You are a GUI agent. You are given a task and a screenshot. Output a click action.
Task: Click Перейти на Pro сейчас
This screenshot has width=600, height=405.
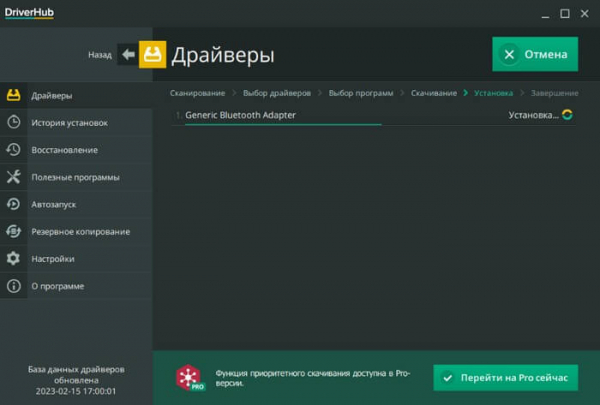[x=505, y=377]
